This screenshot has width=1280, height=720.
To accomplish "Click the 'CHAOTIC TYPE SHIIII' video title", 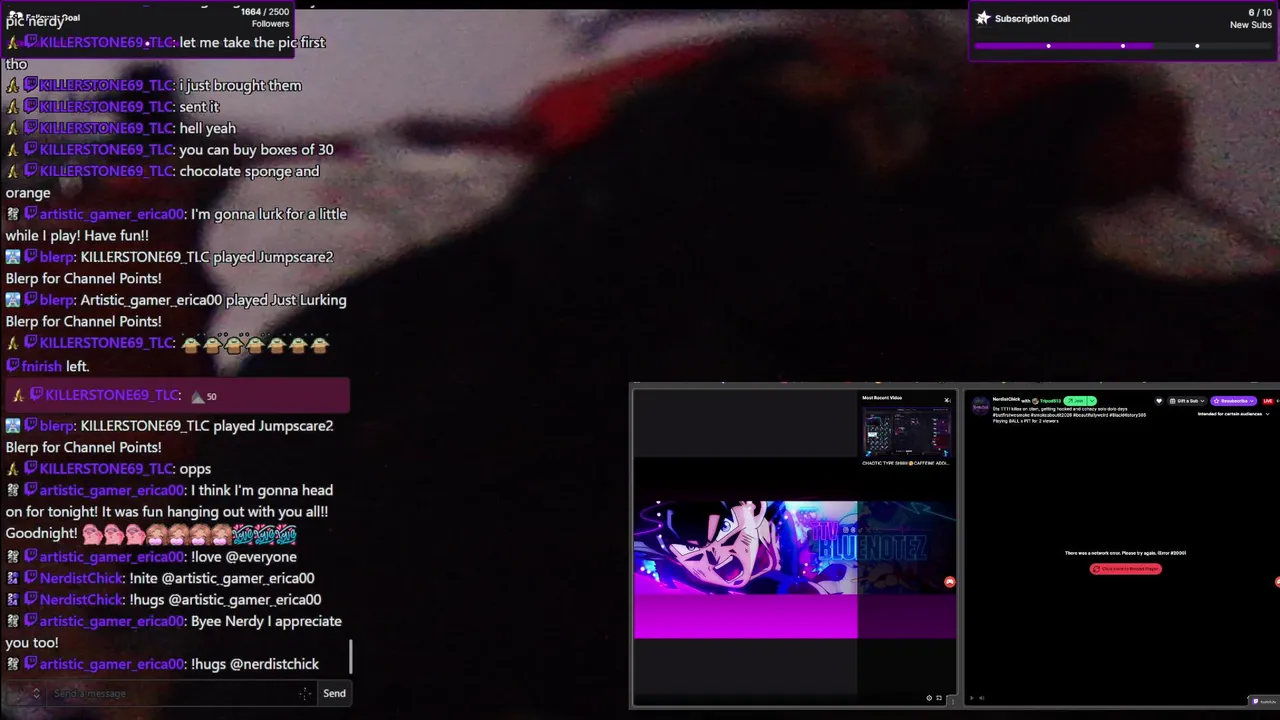I will point(906,463).
